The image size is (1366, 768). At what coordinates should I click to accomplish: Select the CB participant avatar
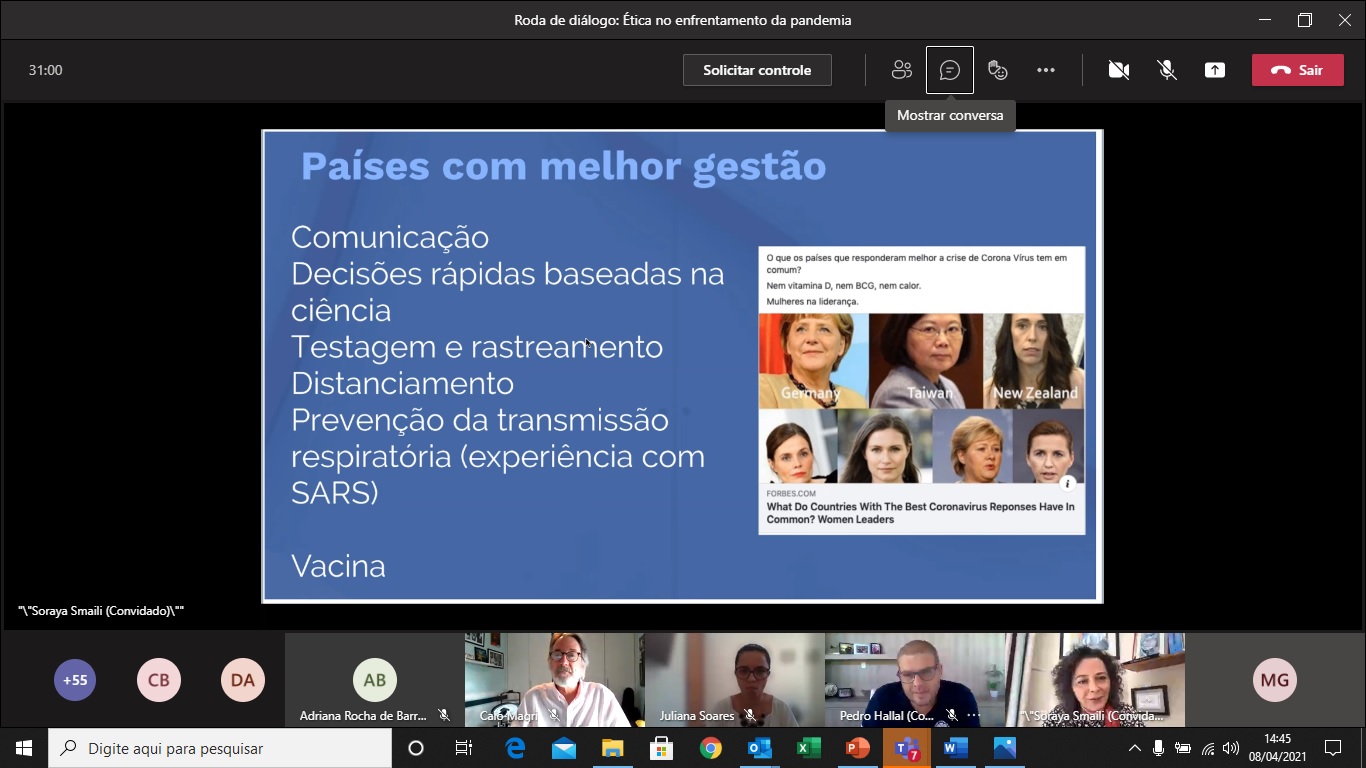[x=159, y=680]
